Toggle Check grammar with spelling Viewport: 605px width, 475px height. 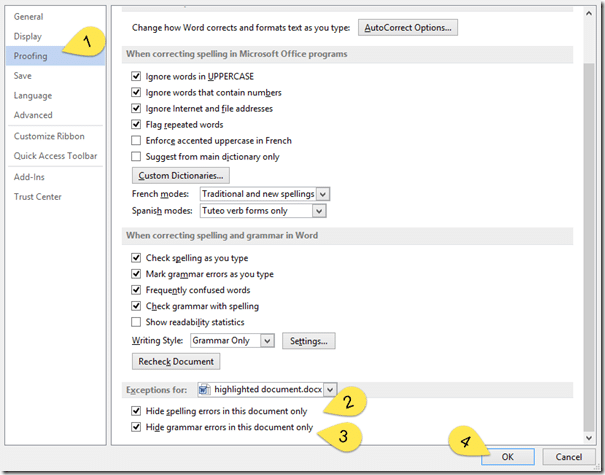(136, 306)
